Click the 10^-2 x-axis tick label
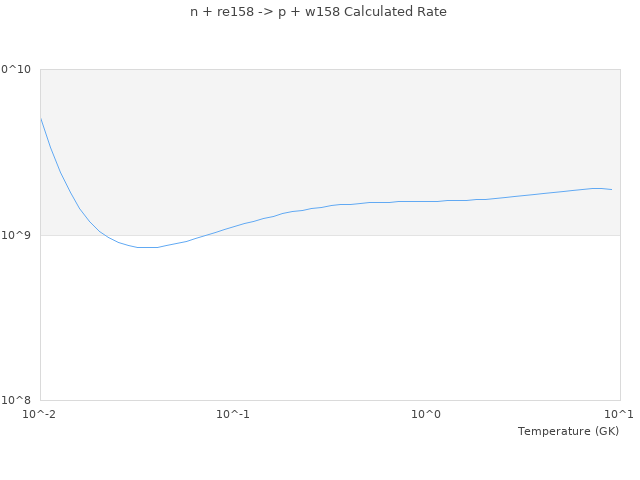The width and height of the screenshot is (640, 480). [40, 414]
